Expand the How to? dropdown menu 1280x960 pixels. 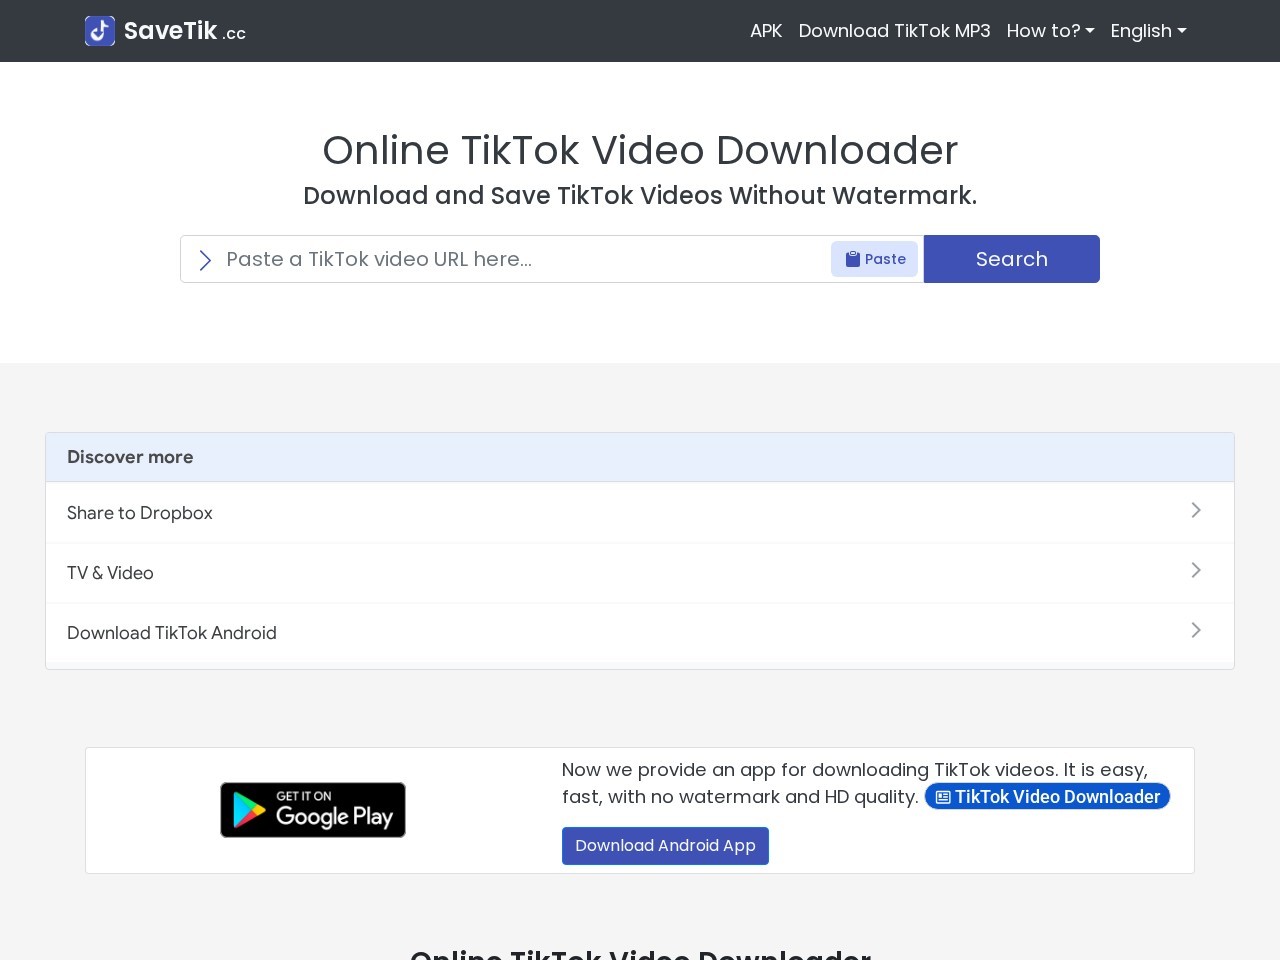pos(1050,31)
